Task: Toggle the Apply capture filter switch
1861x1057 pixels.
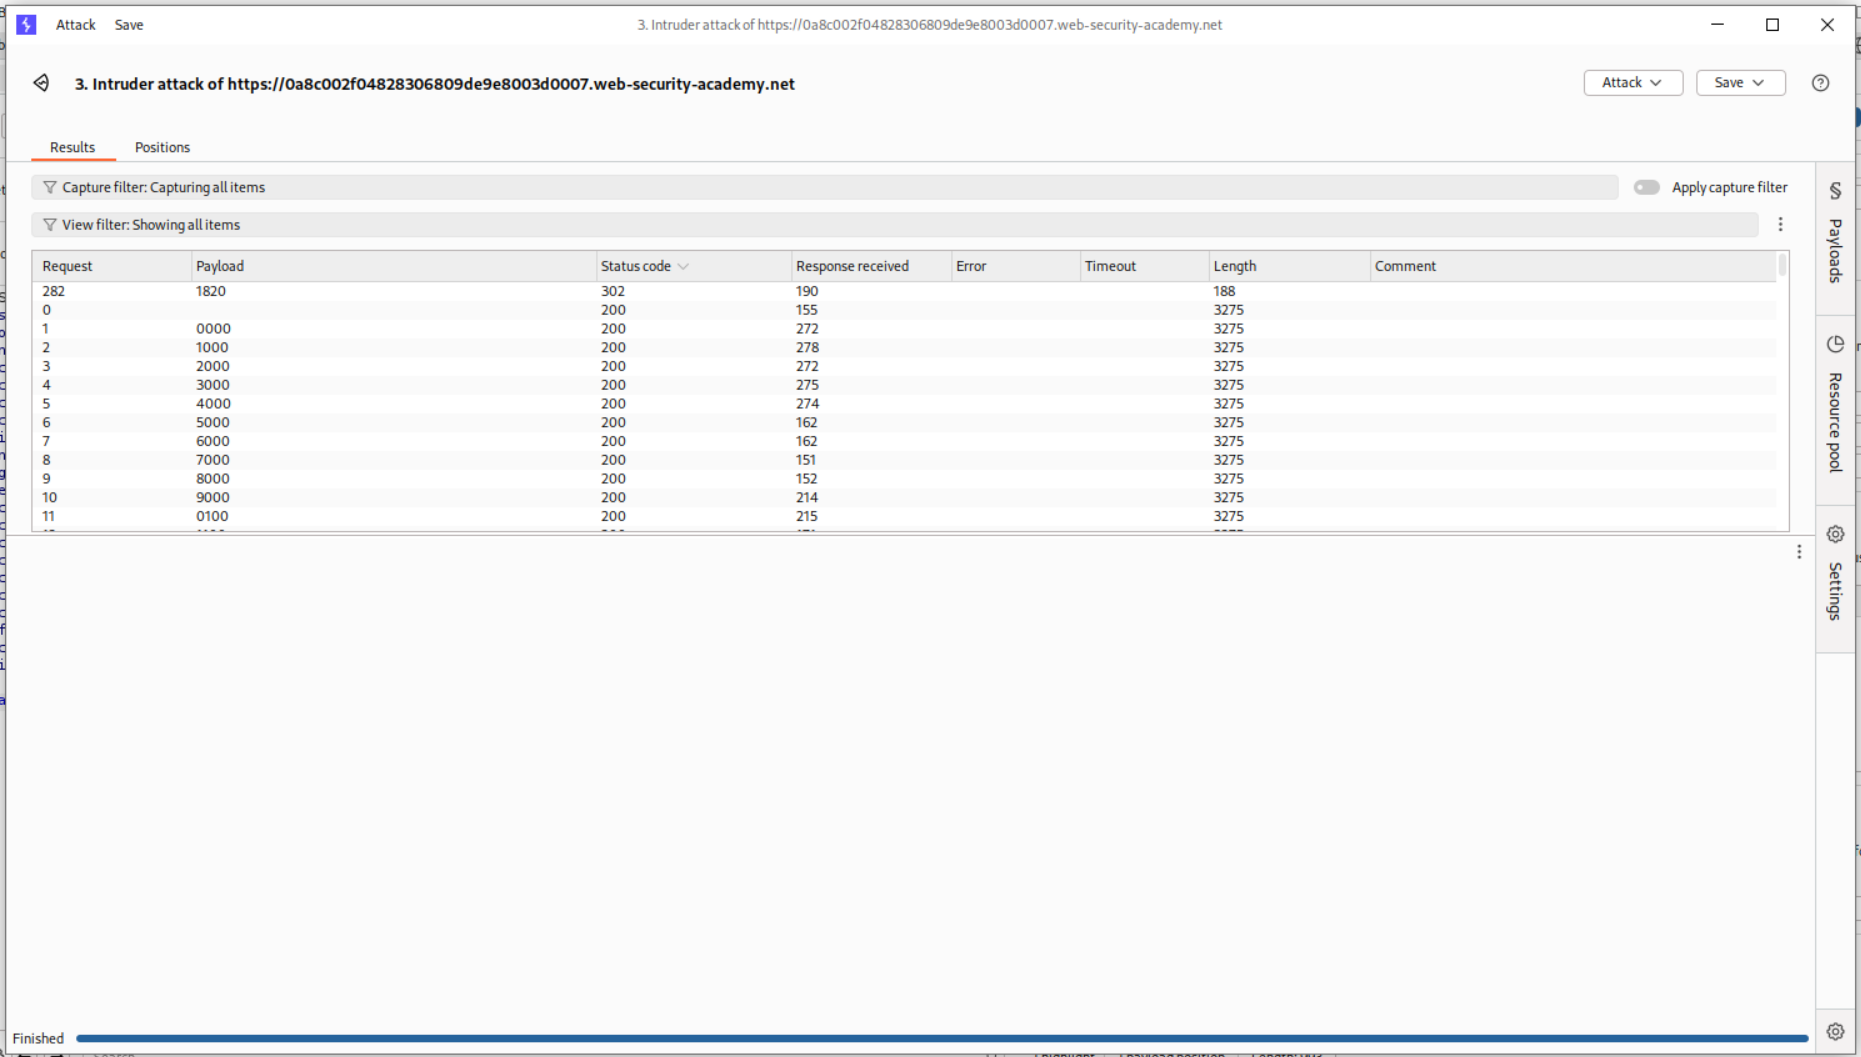Action: tap(1646, 188)
